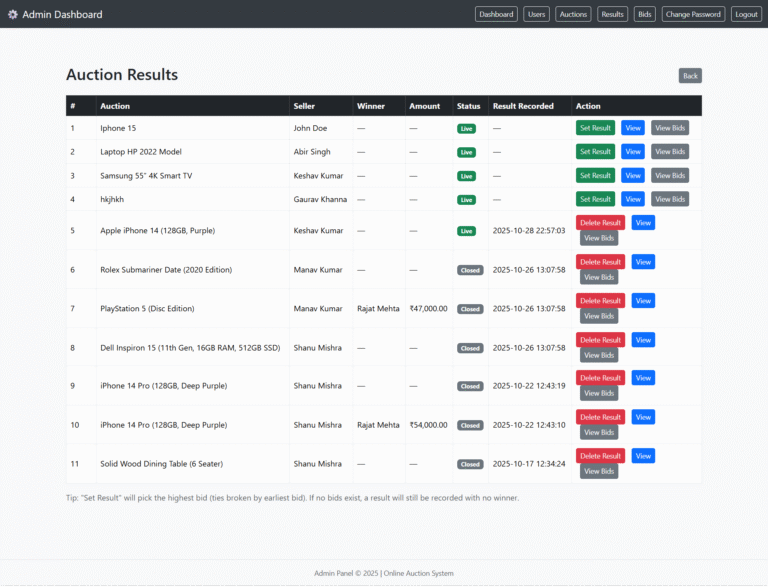View Bids for Rolex Submariner Date

[599, 277]
